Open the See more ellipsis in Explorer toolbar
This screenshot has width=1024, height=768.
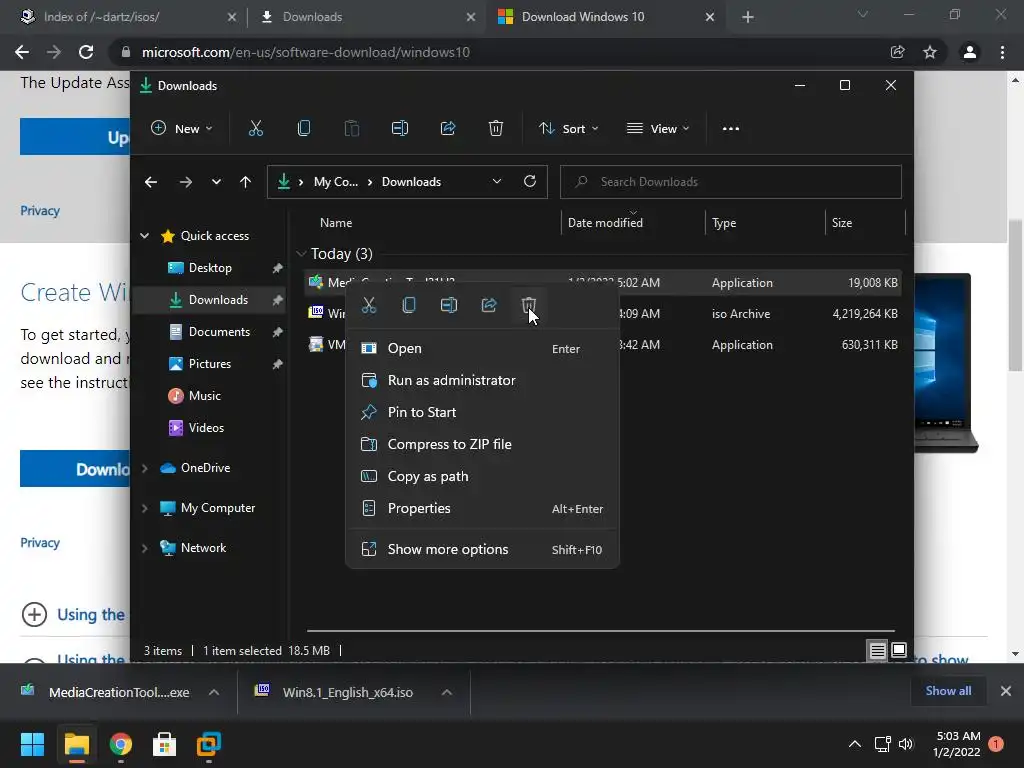pos(731,129)
